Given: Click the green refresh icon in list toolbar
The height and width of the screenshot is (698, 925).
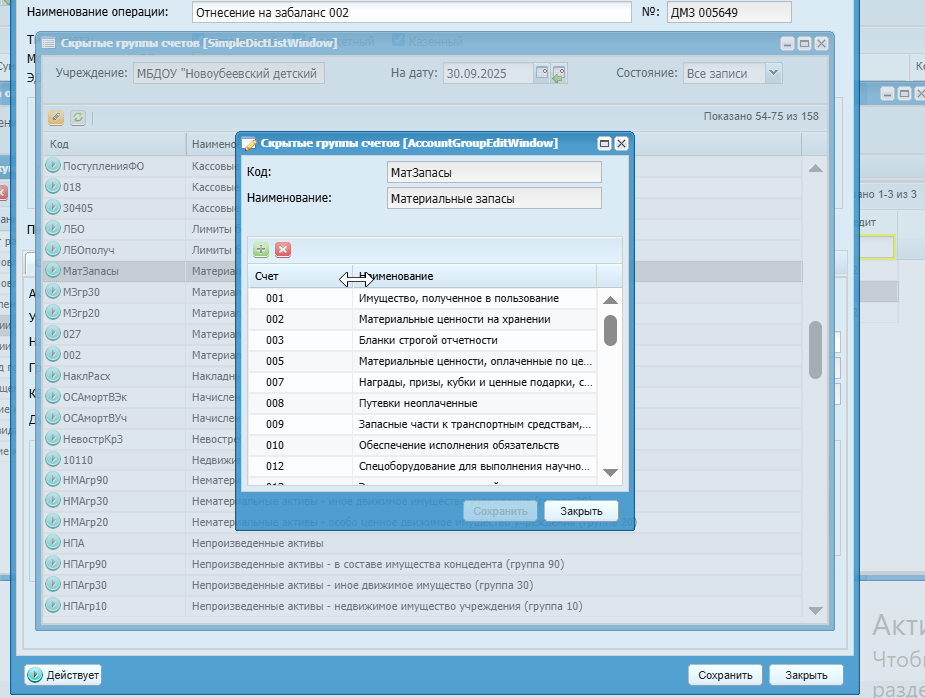Looking at the screenshot, I should click(x=78, y=117).
